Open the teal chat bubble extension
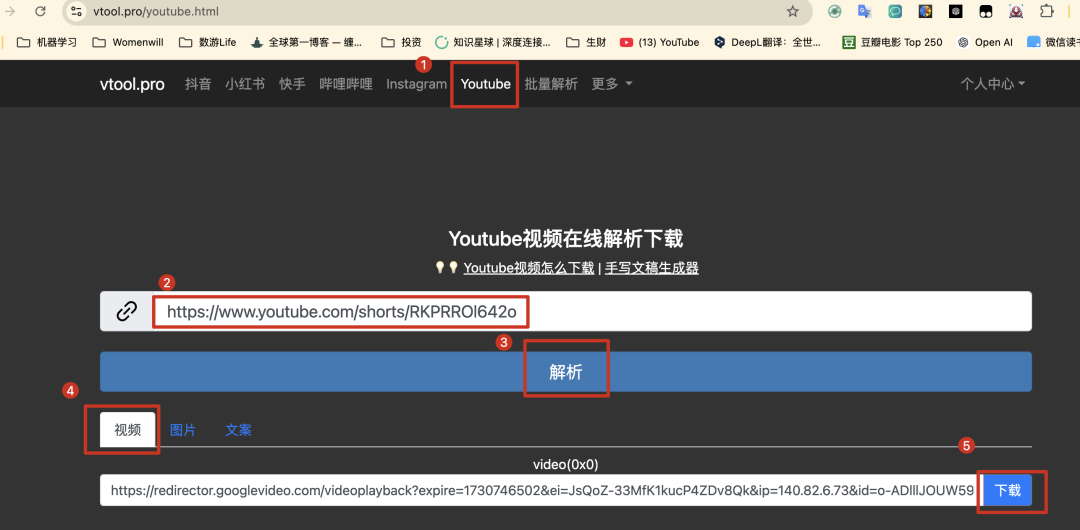This screenshot has height=530, width=1080. point(895,11)
